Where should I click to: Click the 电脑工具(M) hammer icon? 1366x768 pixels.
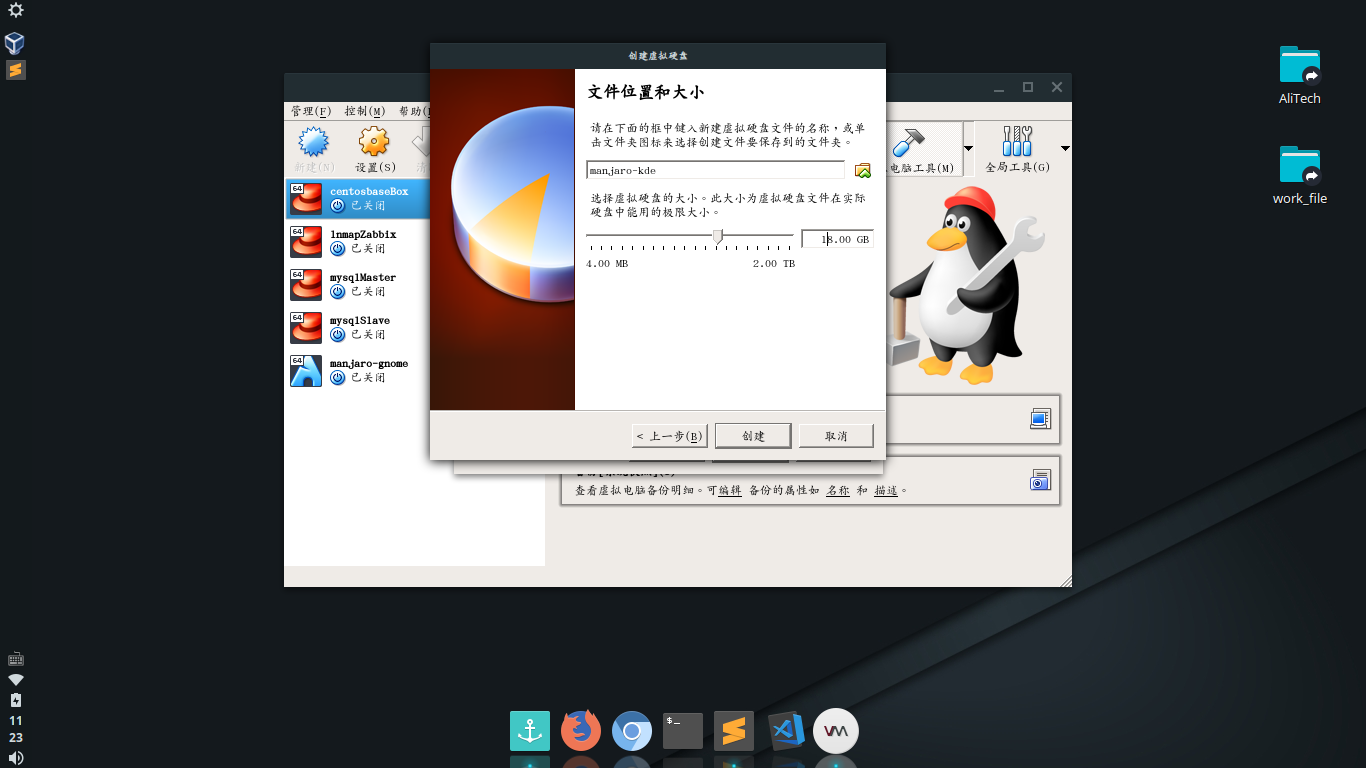909,142
